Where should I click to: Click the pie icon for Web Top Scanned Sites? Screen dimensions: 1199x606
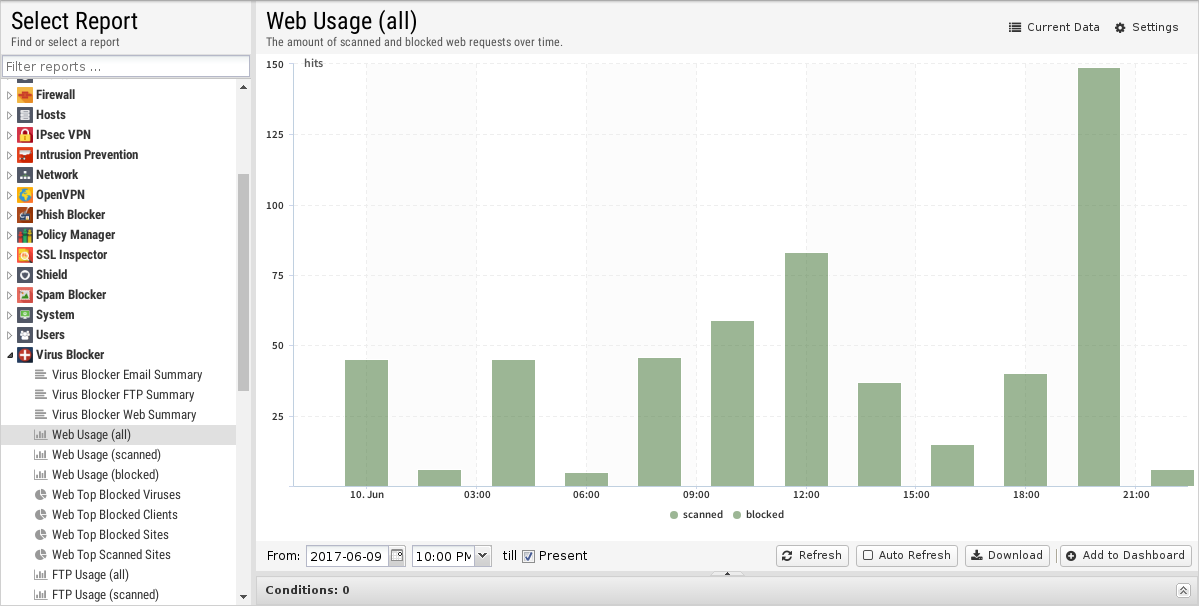tap(41, 555)
